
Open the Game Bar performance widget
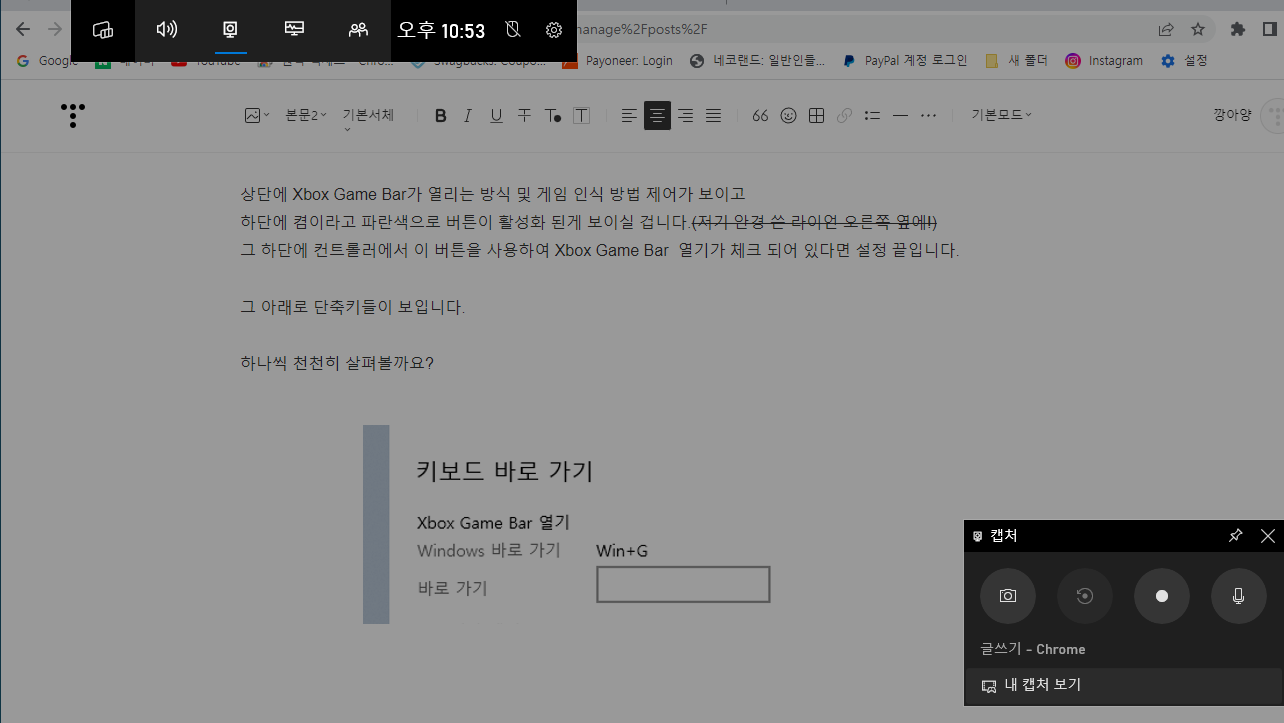click(294, 30)
